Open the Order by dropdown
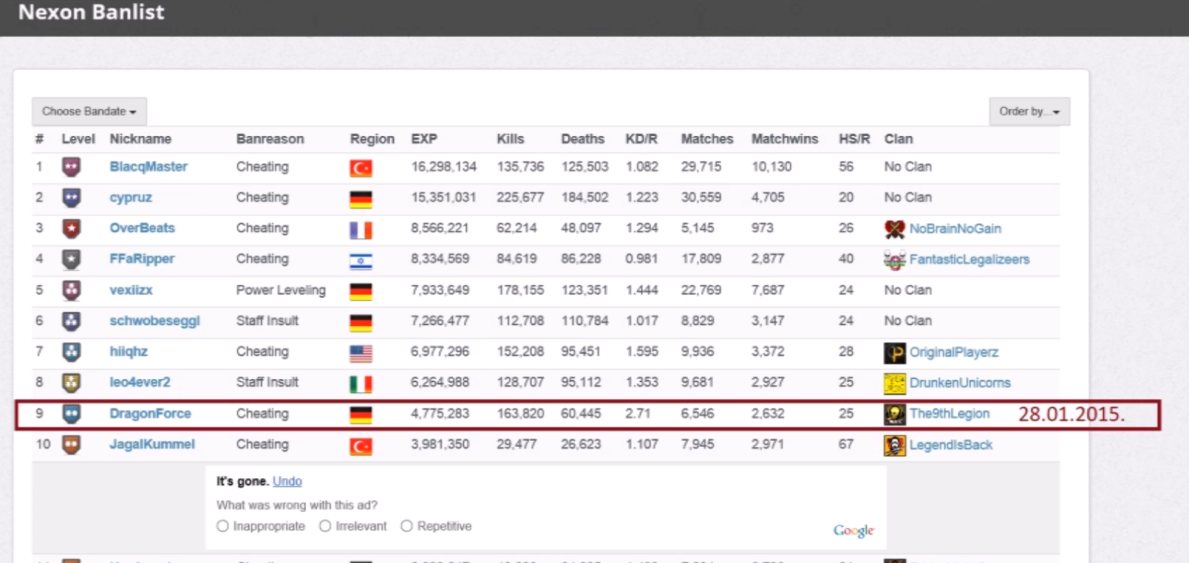Image resolution: width=1189 pixels, height=563 pixels. (1029, 112)
